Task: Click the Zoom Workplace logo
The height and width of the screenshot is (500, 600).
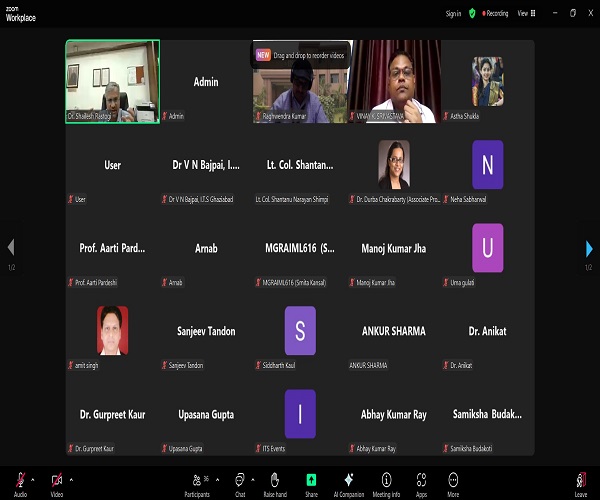Action: pyautogui.click(x=21, y=14)
